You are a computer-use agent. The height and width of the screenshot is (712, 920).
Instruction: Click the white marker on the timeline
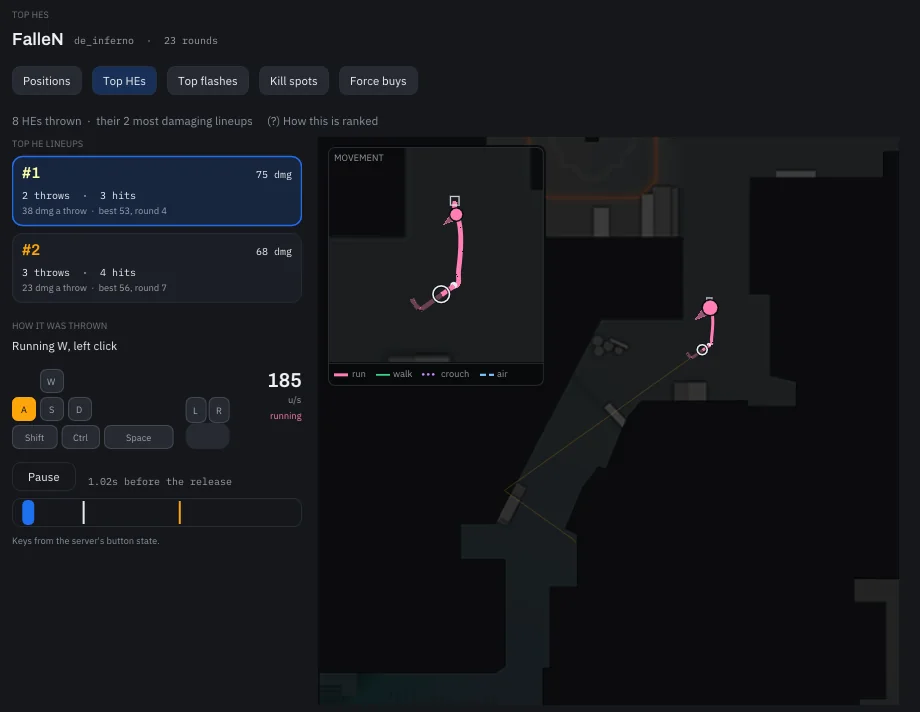84,512
